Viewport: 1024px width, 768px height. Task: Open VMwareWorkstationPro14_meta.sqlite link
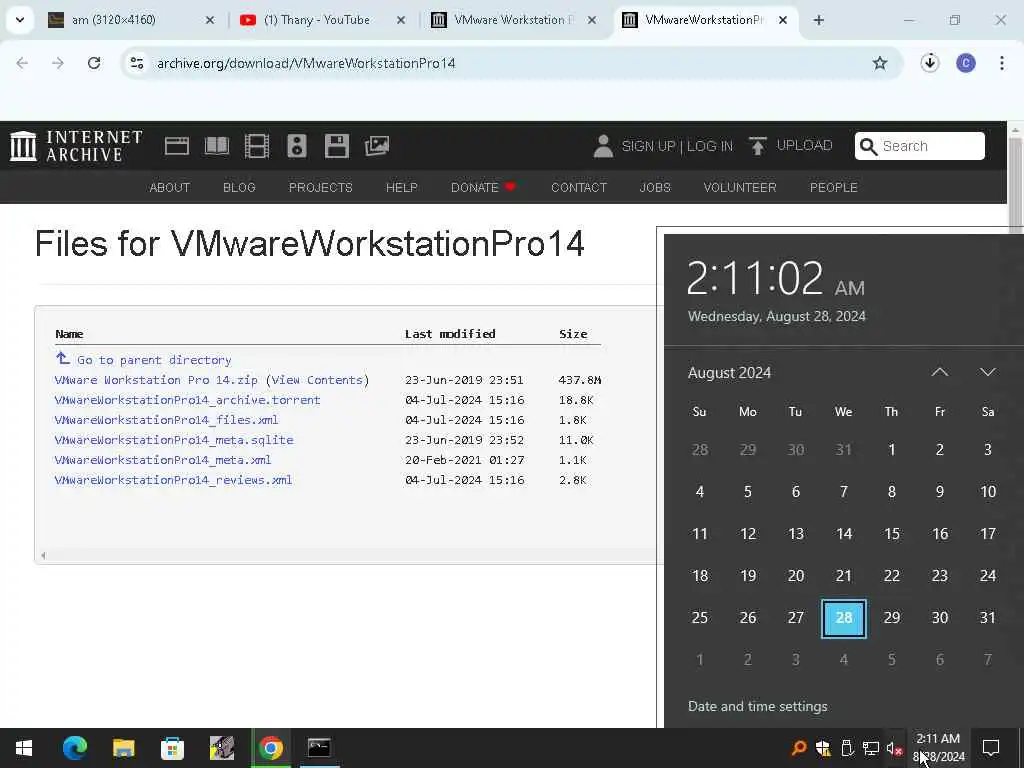[174, 440]
